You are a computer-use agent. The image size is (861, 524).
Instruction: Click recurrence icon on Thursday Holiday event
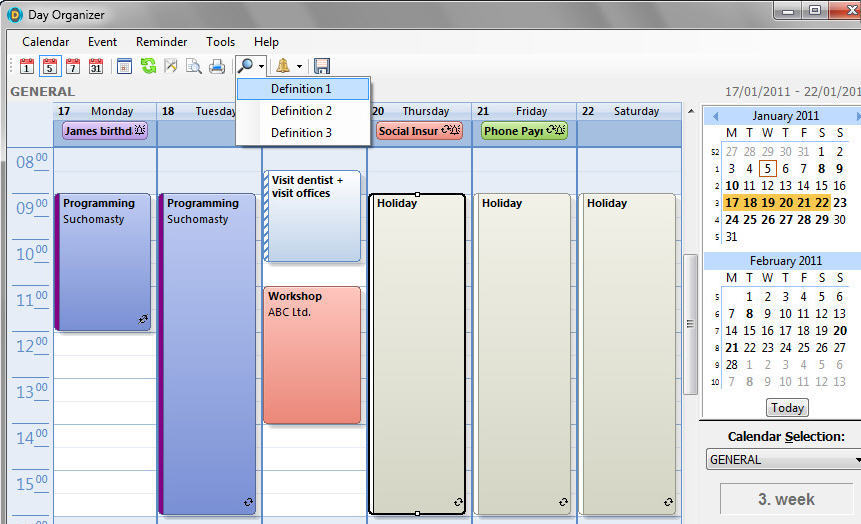[x=458, y=502]
